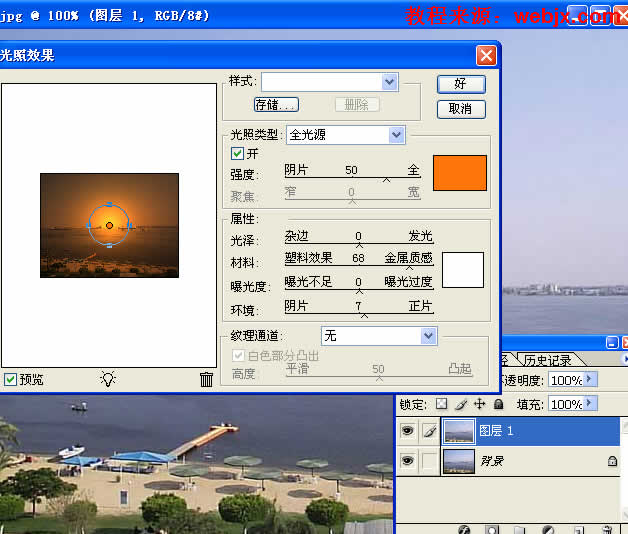This screenshot has width=628, height=534.
Task: Click the brush indicator beside 图层 1
Action: [x=429, y=431]
